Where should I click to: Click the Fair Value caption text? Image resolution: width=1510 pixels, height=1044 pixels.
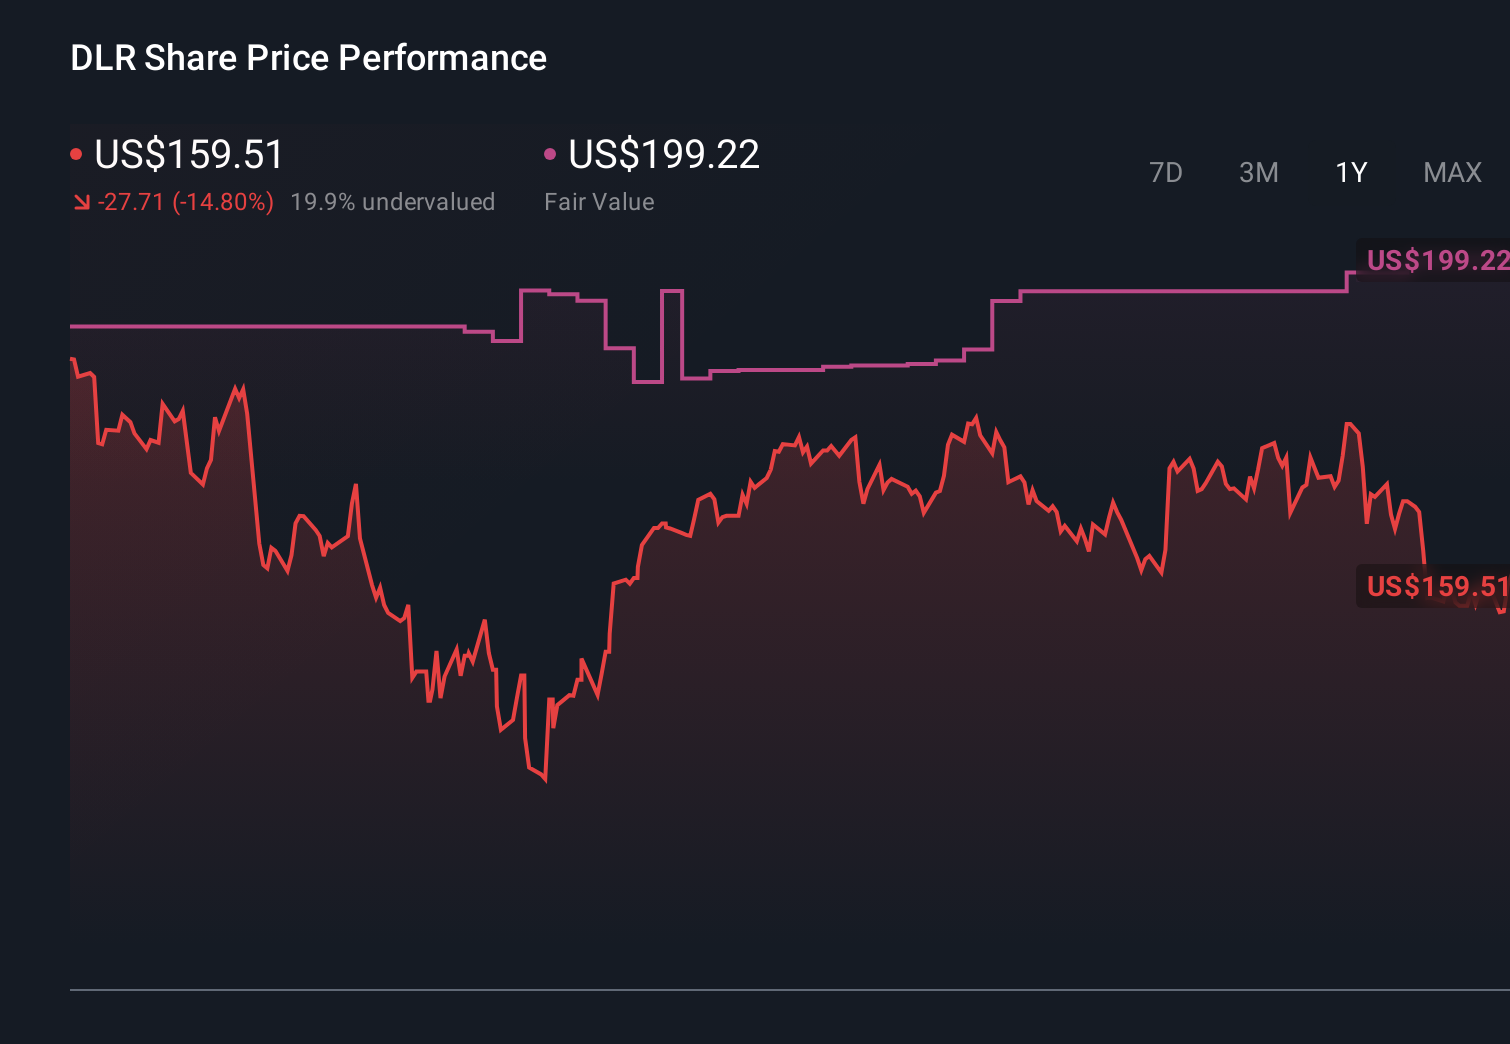point(598,201)
